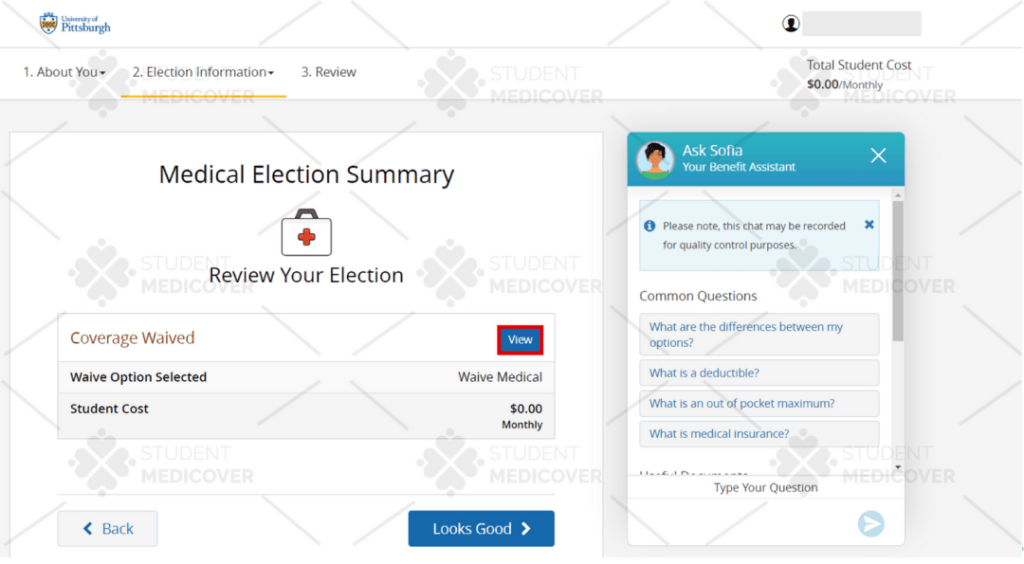The height and width of the screenshot is (564, 1024).
Task: View the waived coverage details
Action: (x=520, y=339)
